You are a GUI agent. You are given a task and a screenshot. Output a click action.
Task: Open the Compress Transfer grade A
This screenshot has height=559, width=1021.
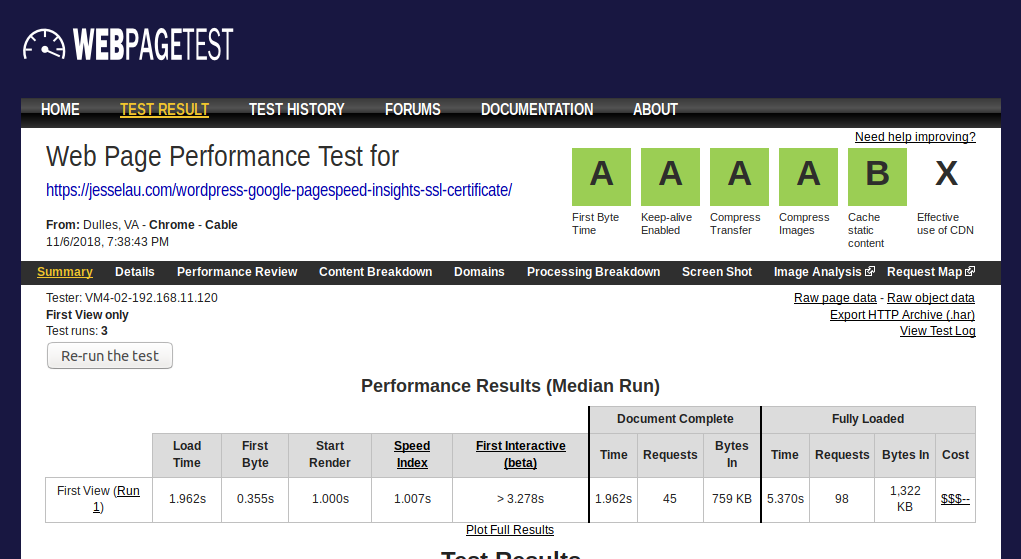click(x=739, y=177)
